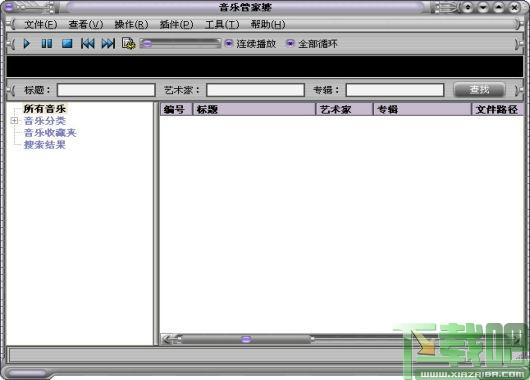This screenshot has width=530, height=380.
Task: Sort by the 编号 column header
Action: pyautogui.click(x=176, y=110)
